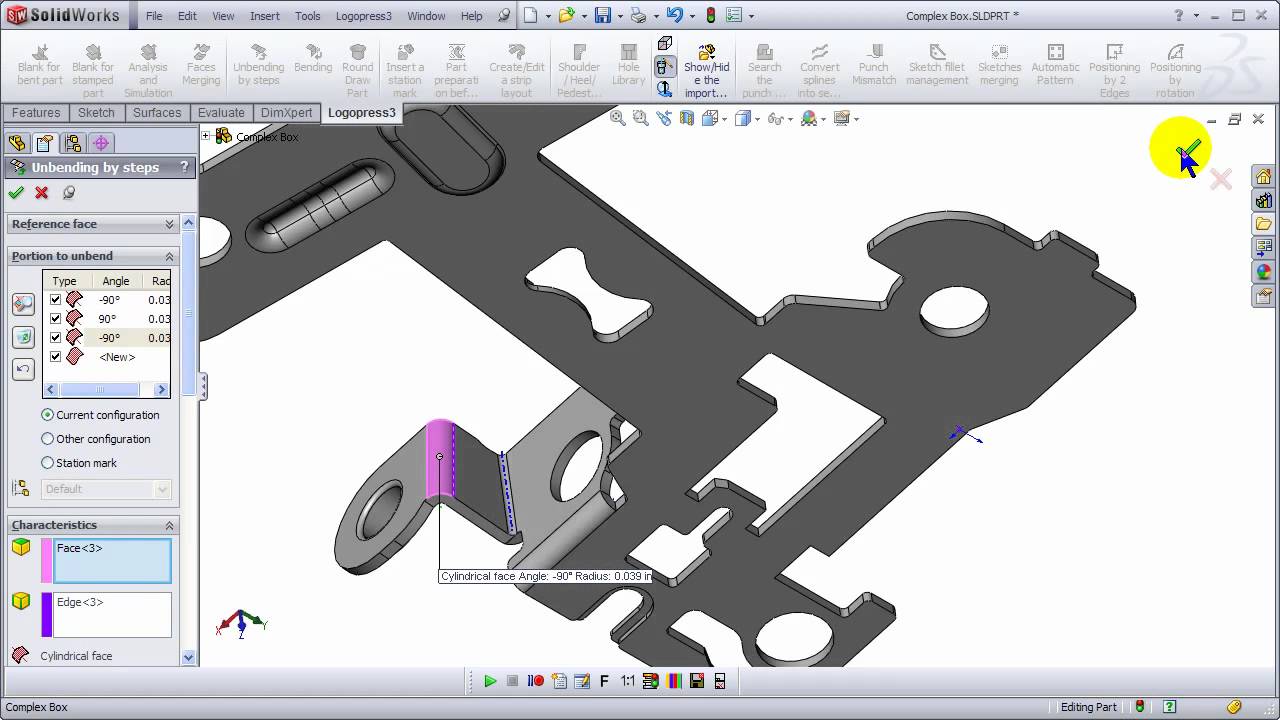Click the green OK checkmark in Unbending by steps panel
The height and width of the screenshot is (720, 1280).
[15, 193]
